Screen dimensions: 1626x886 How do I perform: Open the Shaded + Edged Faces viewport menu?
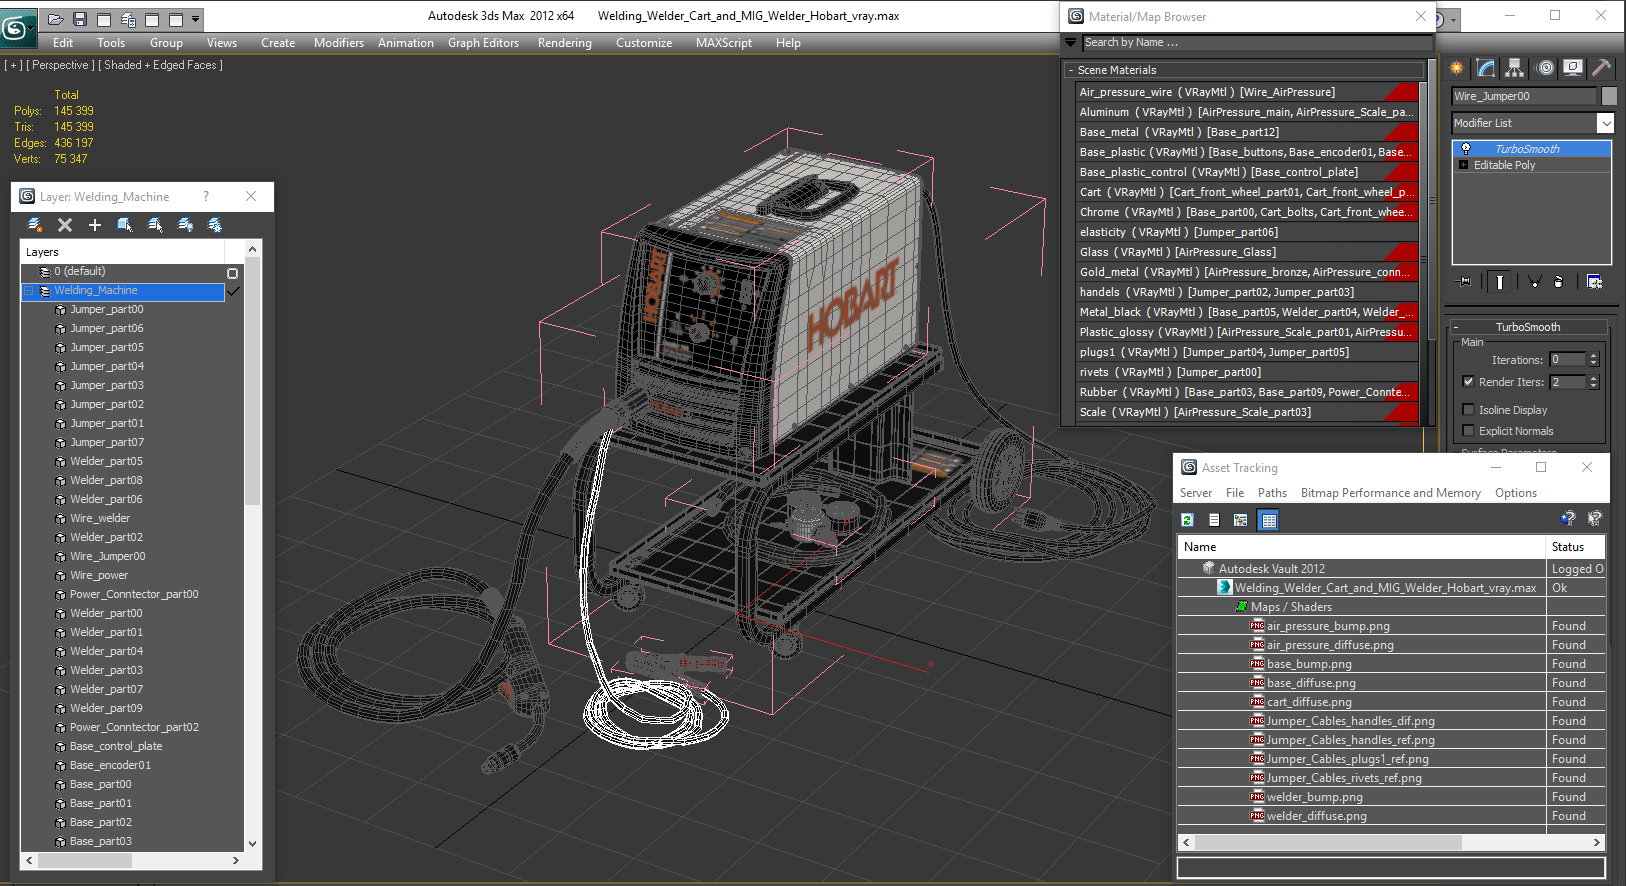click(160, 65)
